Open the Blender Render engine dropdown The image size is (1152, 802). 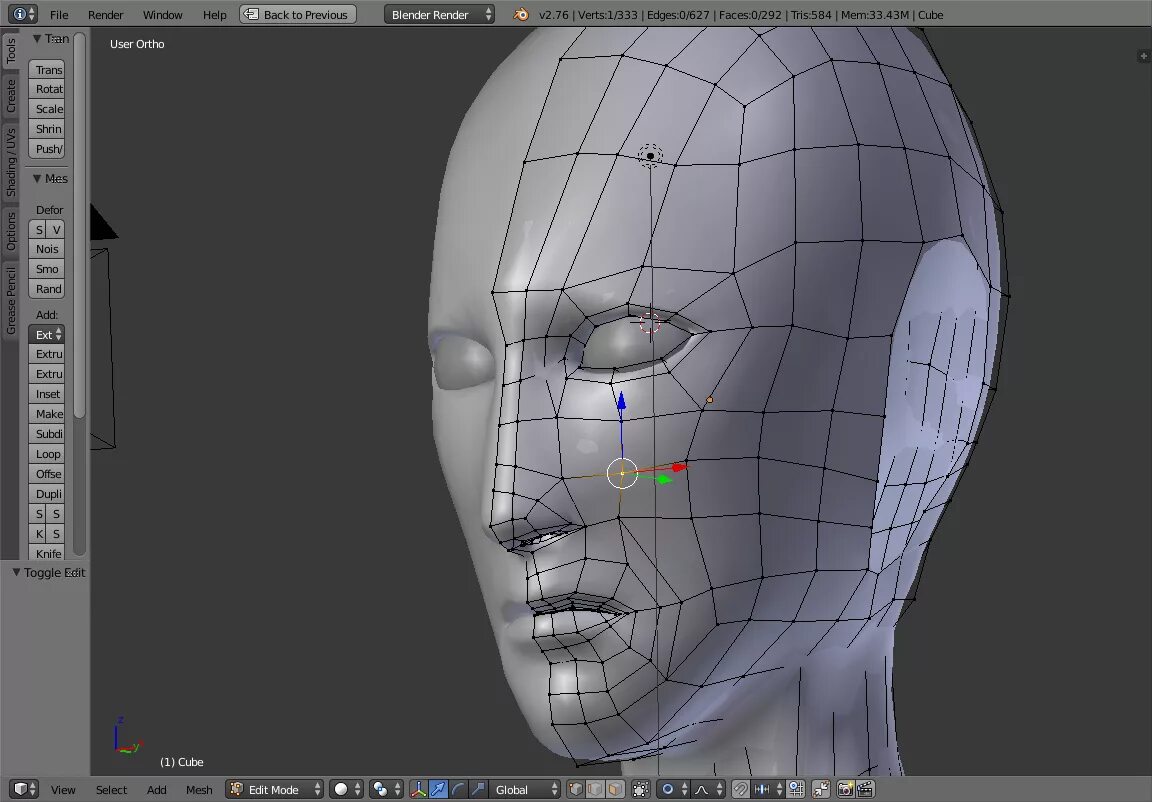coord(439,15)
